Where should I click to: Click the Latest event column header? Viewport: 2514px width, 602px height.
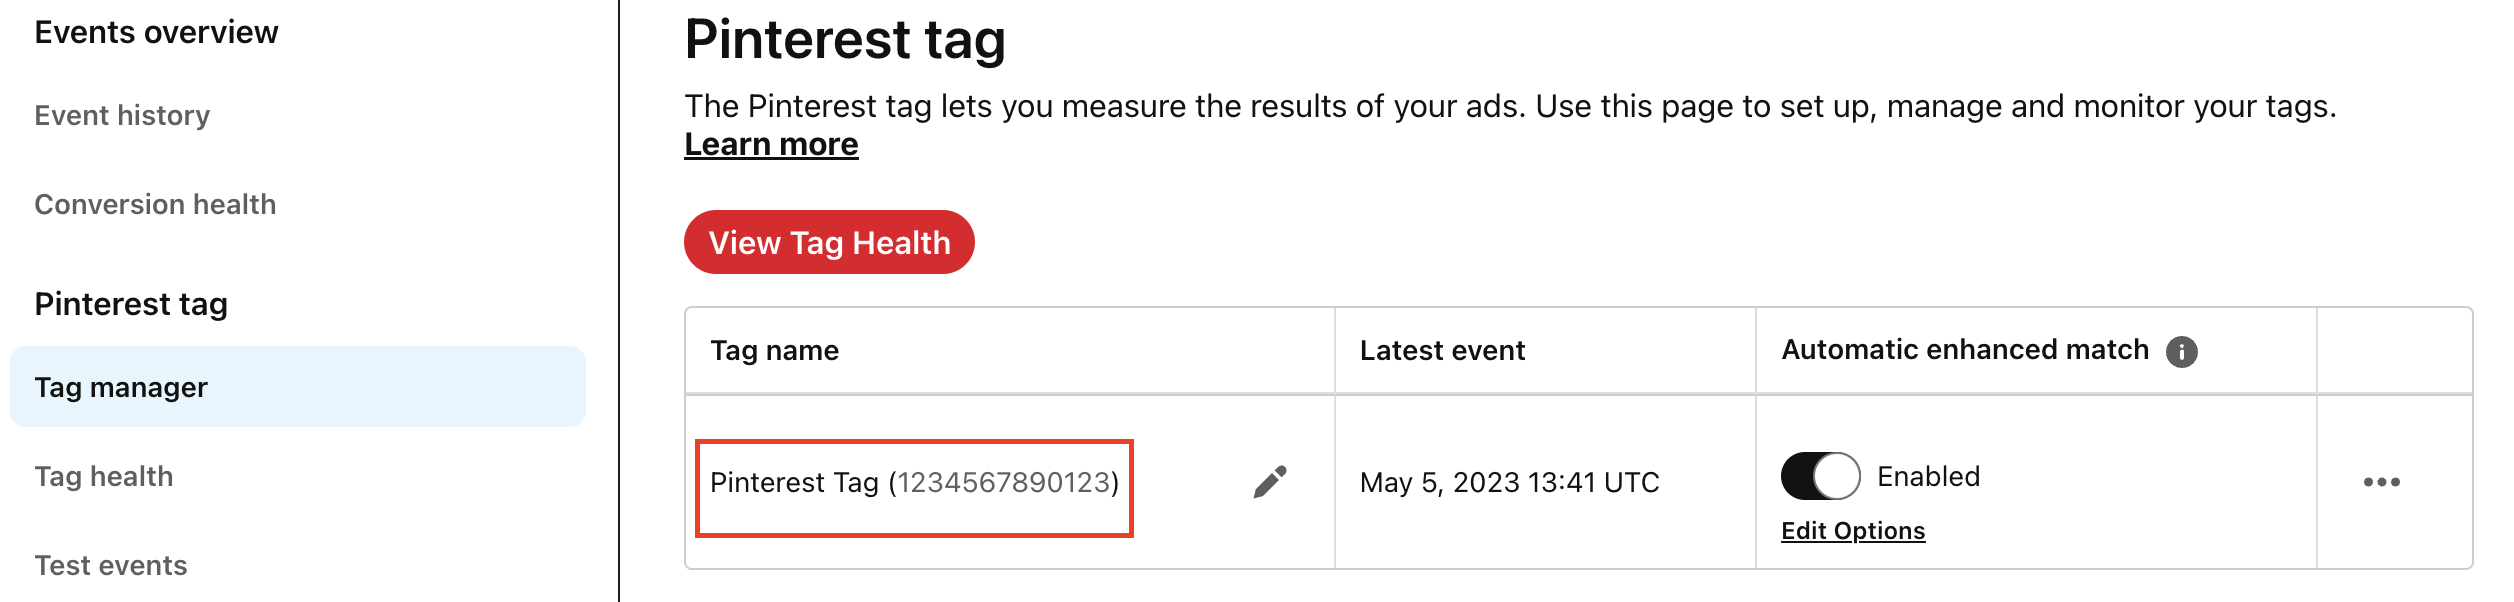tap(1442, 351)
